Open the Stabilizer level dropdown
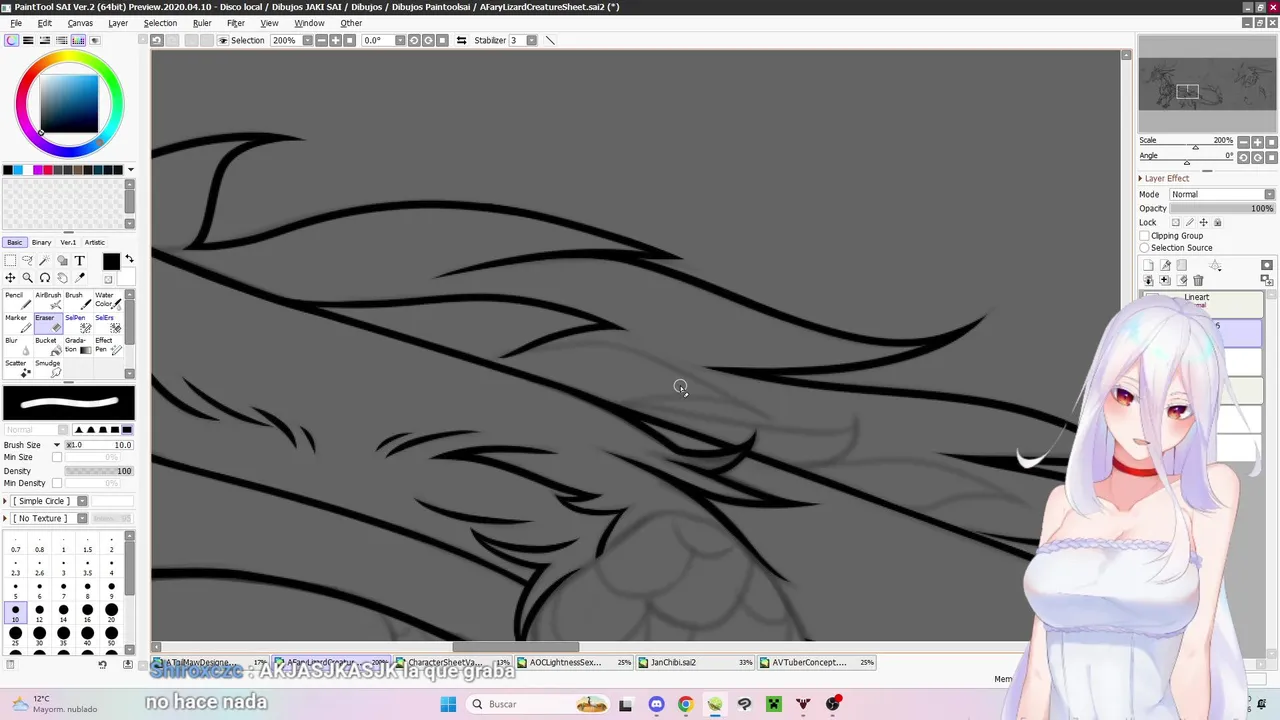 point(531,40)
